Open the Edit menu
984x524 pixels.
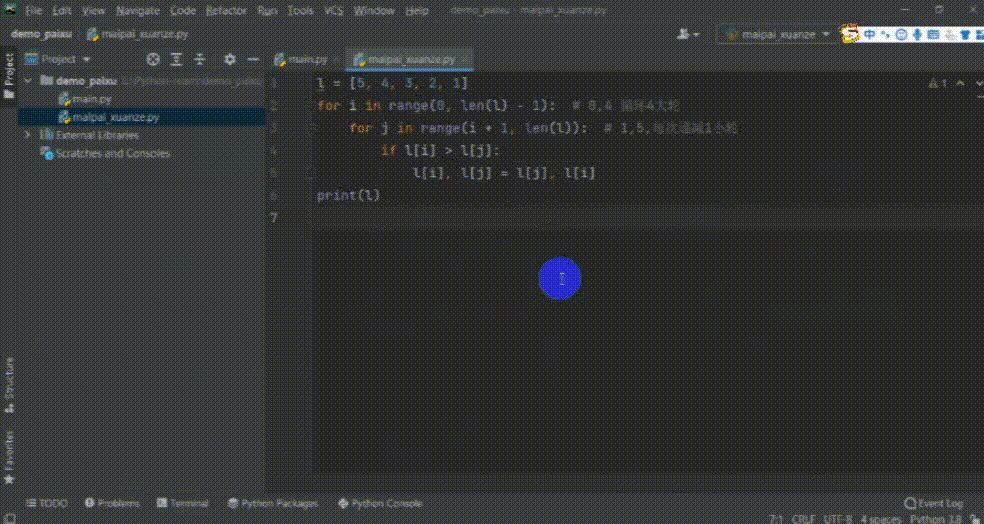click(x=62, y=11)
